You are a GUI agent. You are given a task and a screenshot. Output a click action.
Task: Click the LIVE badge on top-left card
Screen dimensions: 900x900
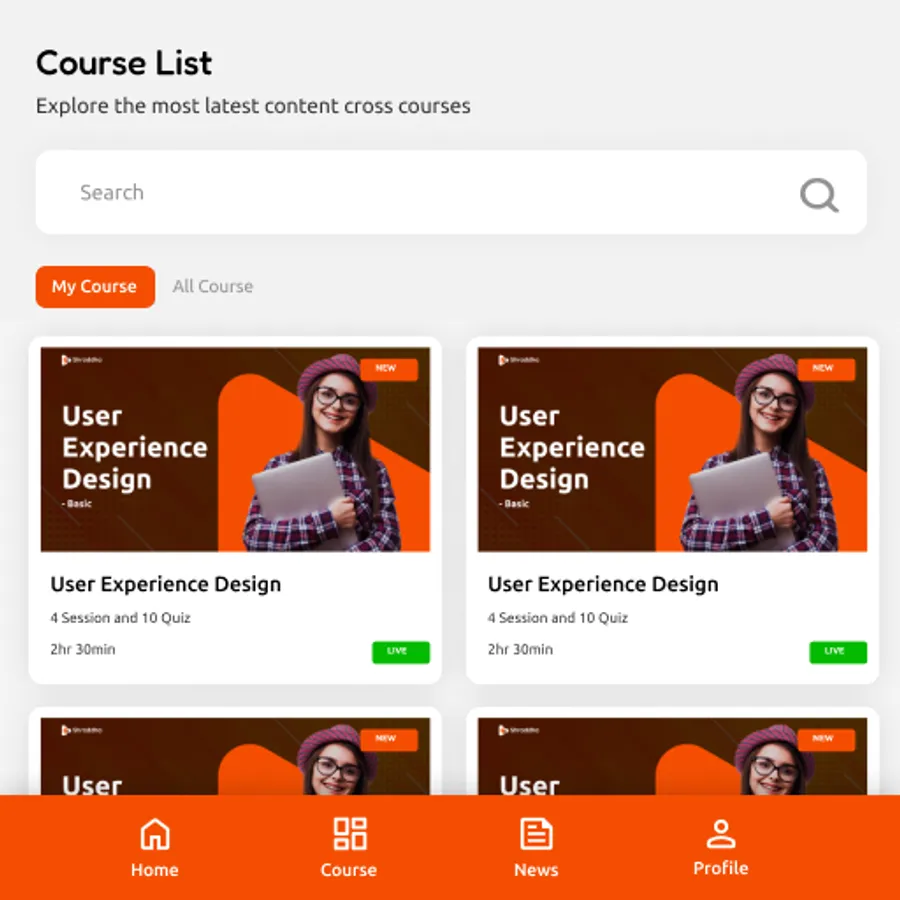click(x=401, y=652)
